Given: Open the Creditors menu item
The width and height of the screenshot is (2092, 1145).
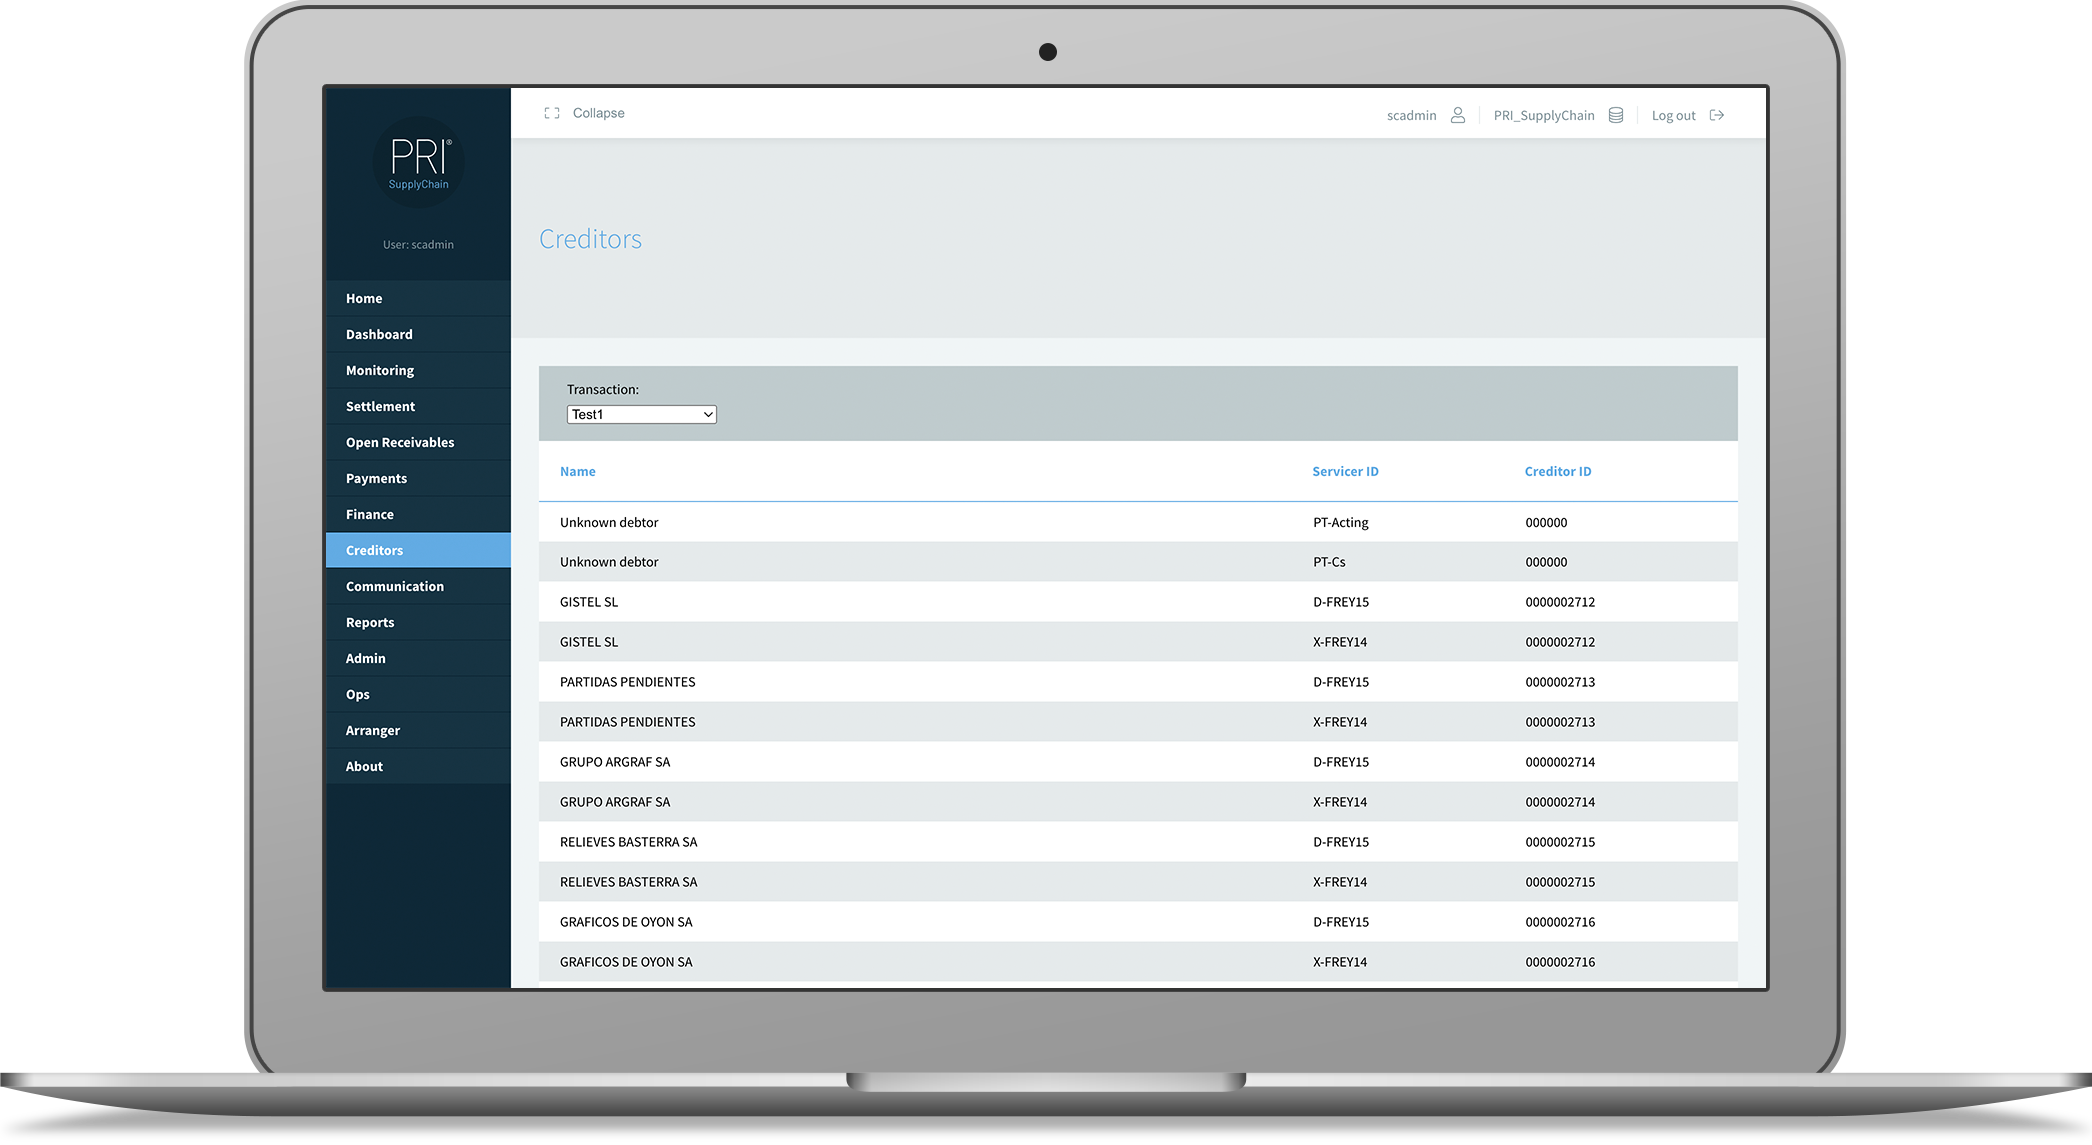Looking at the screenshot, I should click(374, 549).
